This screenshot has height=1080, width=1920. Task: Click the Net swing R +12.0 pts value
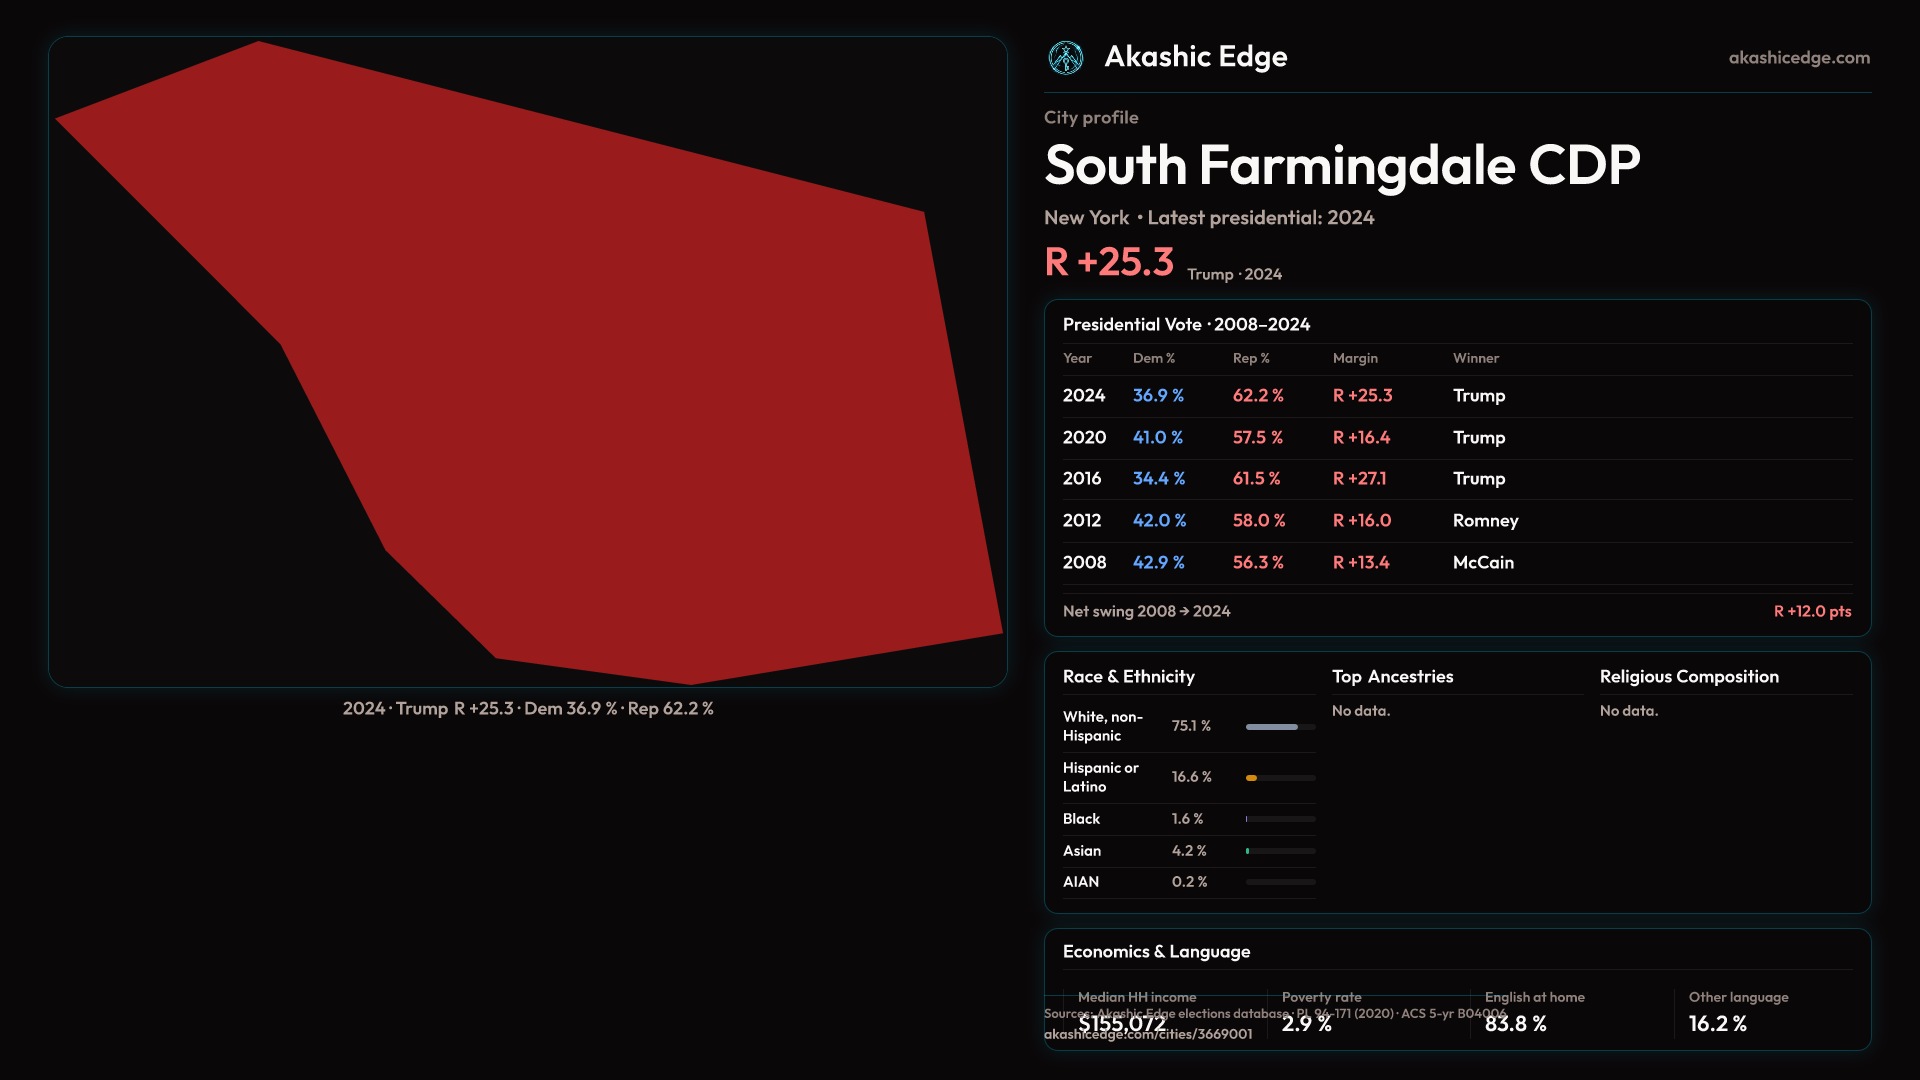point(1811,611)
